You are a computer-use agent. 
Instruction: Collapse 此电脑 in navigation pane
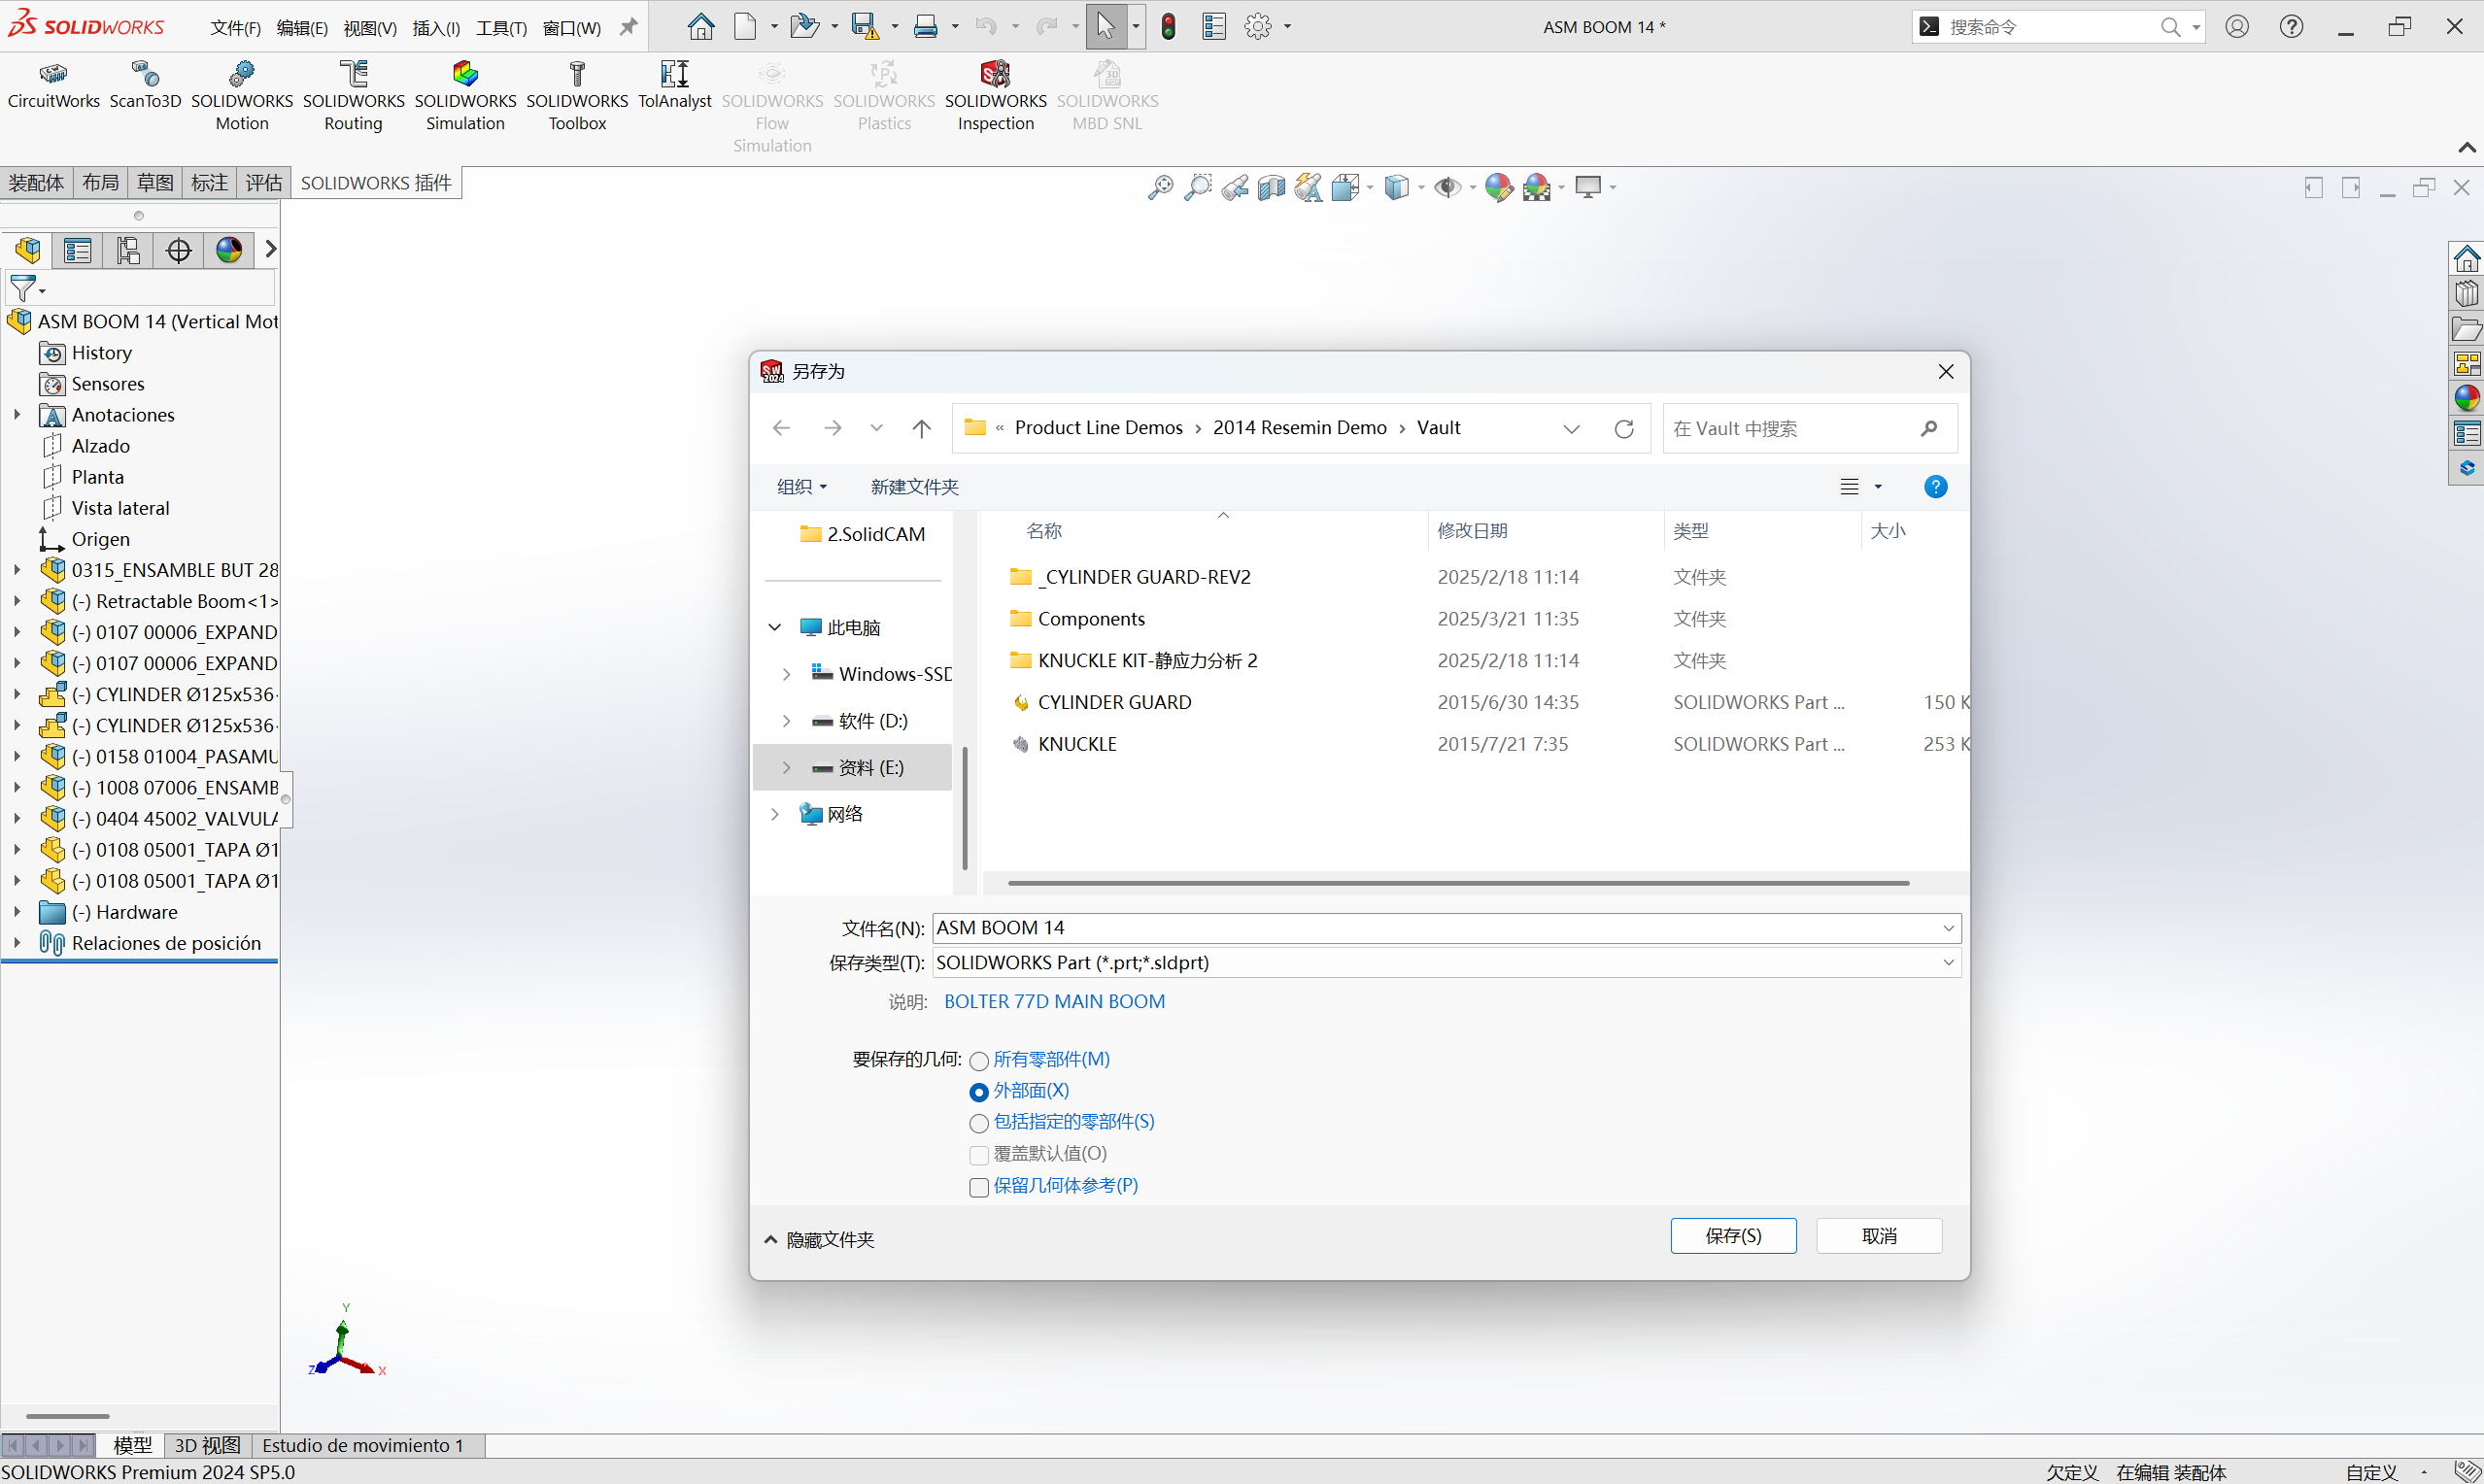pos(774,627)
